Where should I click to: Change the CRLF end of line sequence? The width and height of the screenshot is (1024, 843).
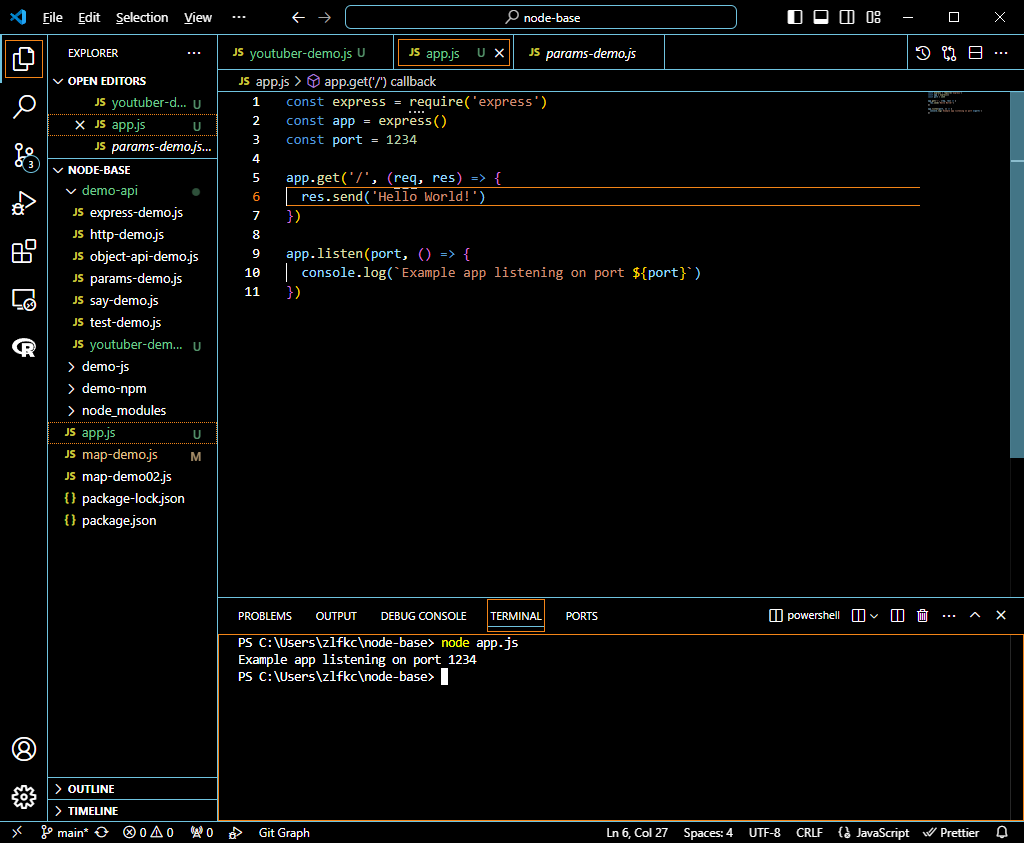(809, 832)
